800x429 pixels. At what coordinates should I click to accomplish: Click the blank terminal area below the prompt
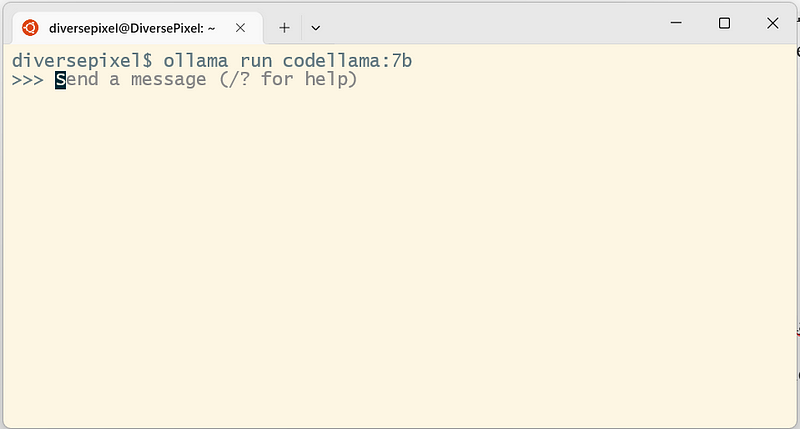click(x=398, y=255)
